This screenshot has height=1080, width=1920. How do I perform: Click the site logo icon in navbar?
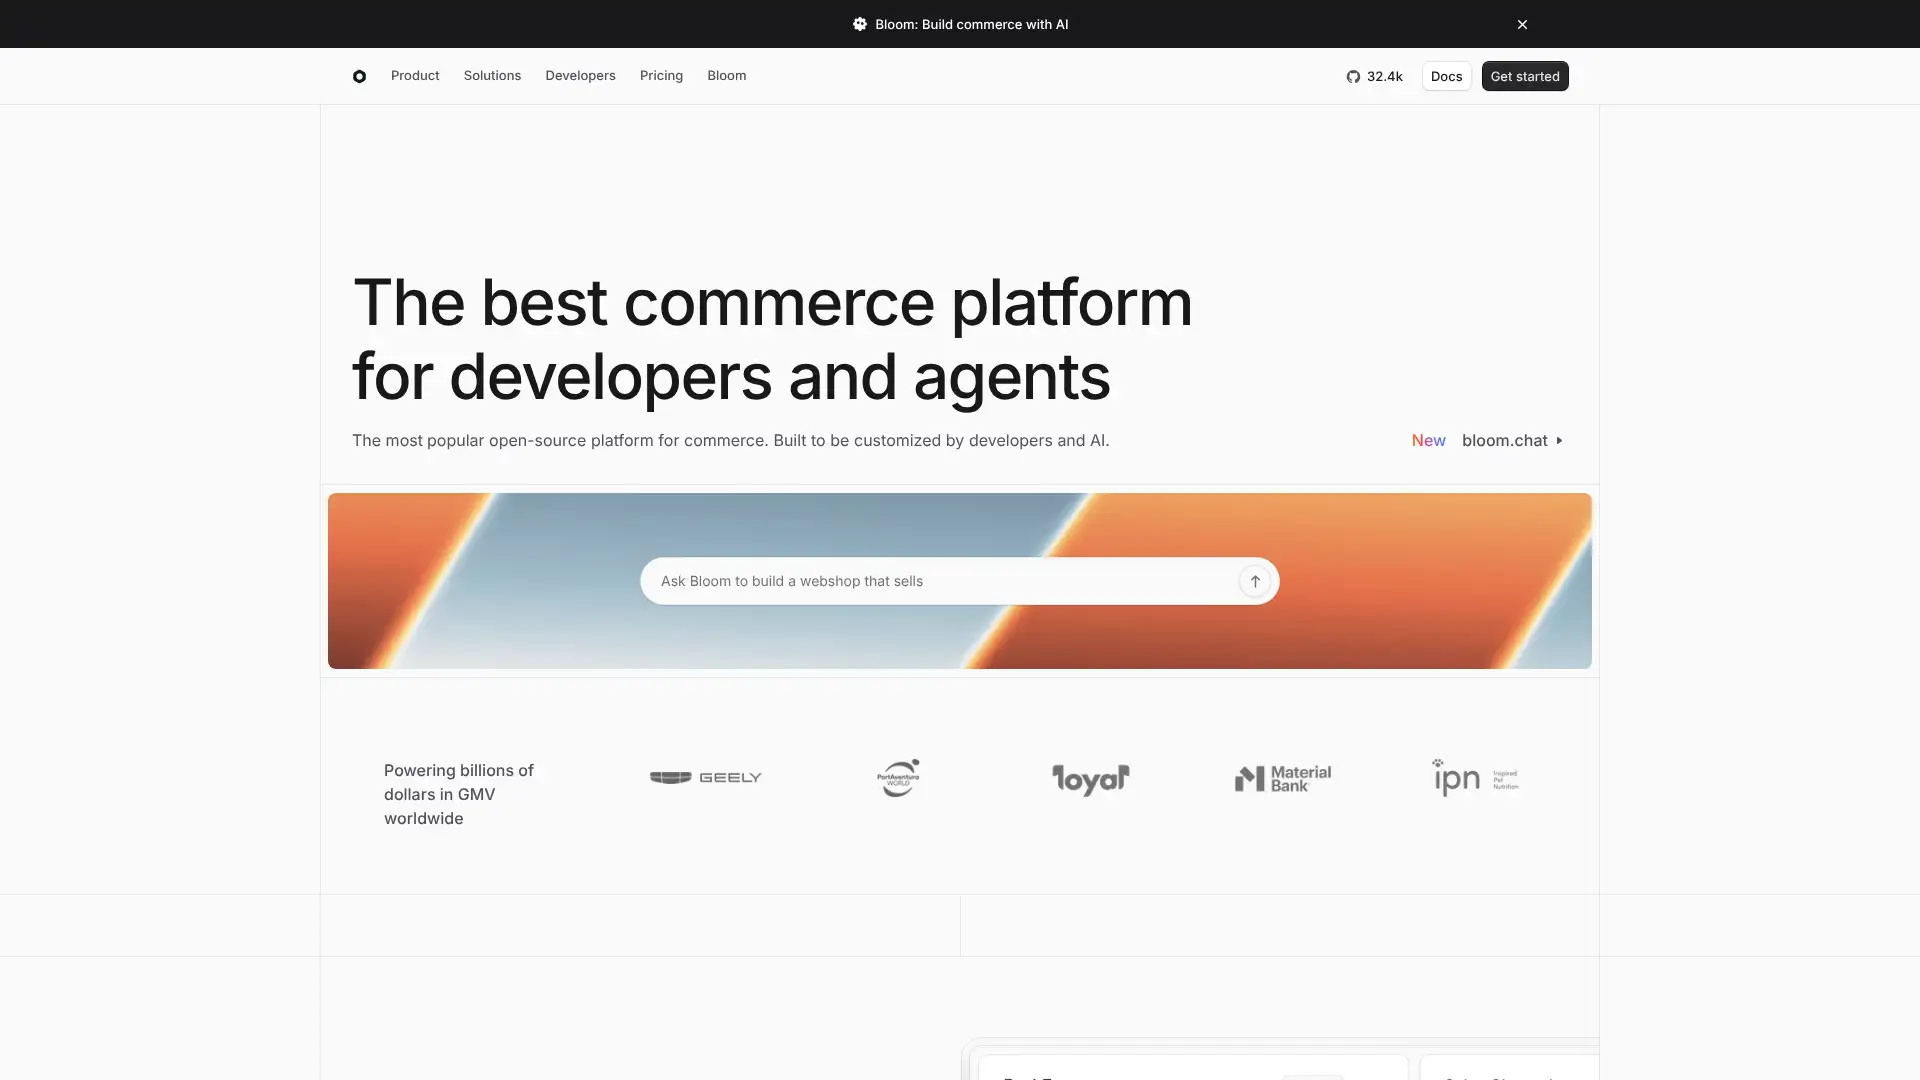[359, 76]
